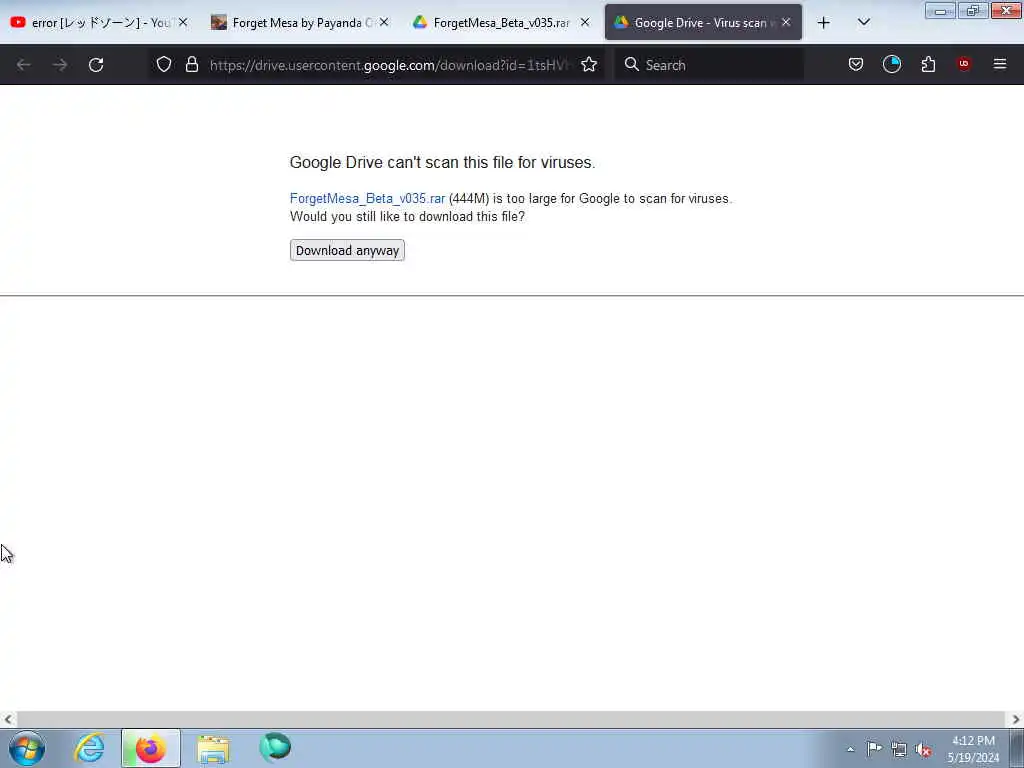Open the uBlock Origin extension
Viewport: 1024px width, 768px height.
pyautogui.click(x=964, y=65)
